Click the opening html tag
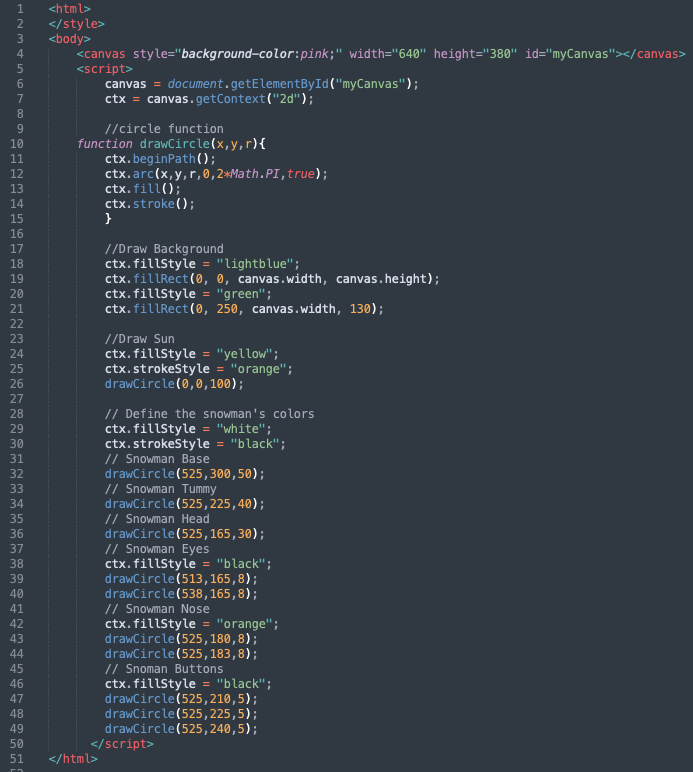 point(69,9)
